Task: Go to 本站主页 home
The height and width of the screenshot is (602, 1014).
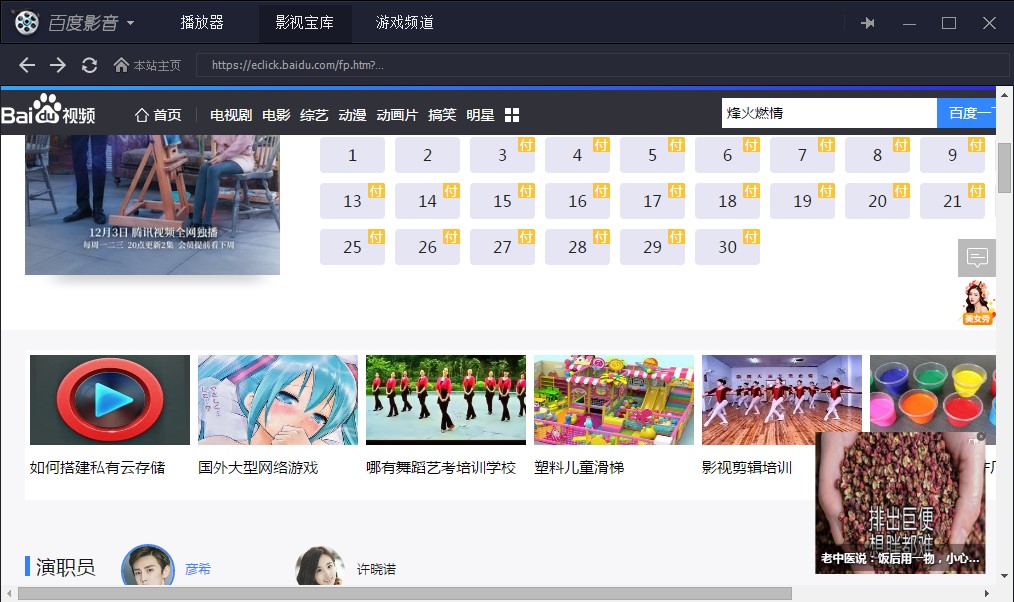Action: 147,65
